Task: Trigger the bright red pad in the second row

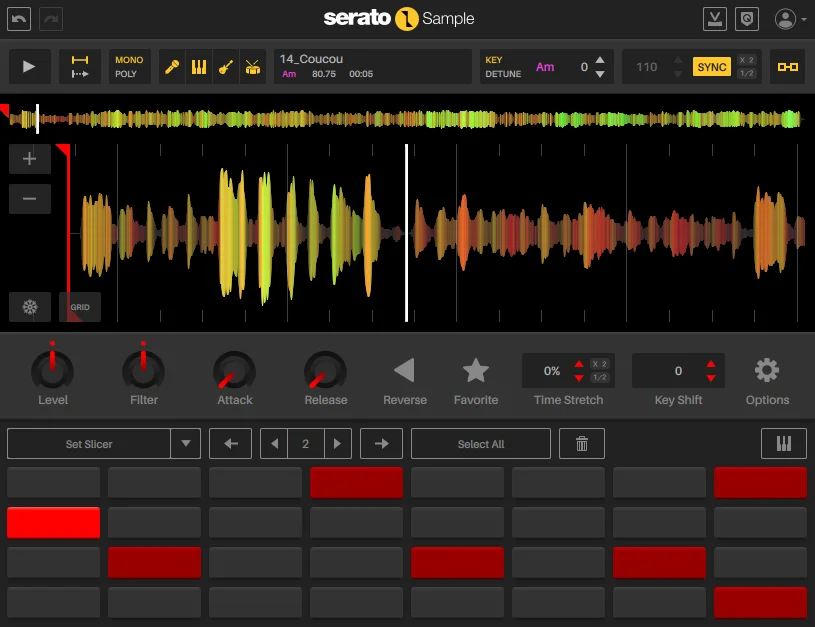Action: 54,522
